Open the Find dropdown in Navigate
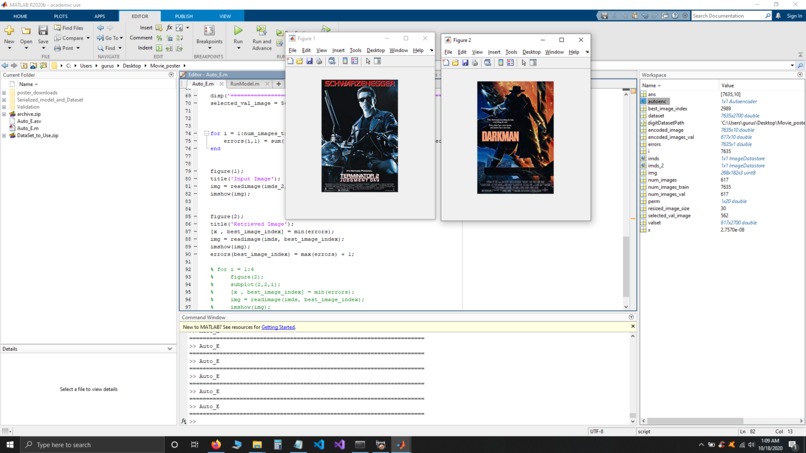 (x=109, y=48)
